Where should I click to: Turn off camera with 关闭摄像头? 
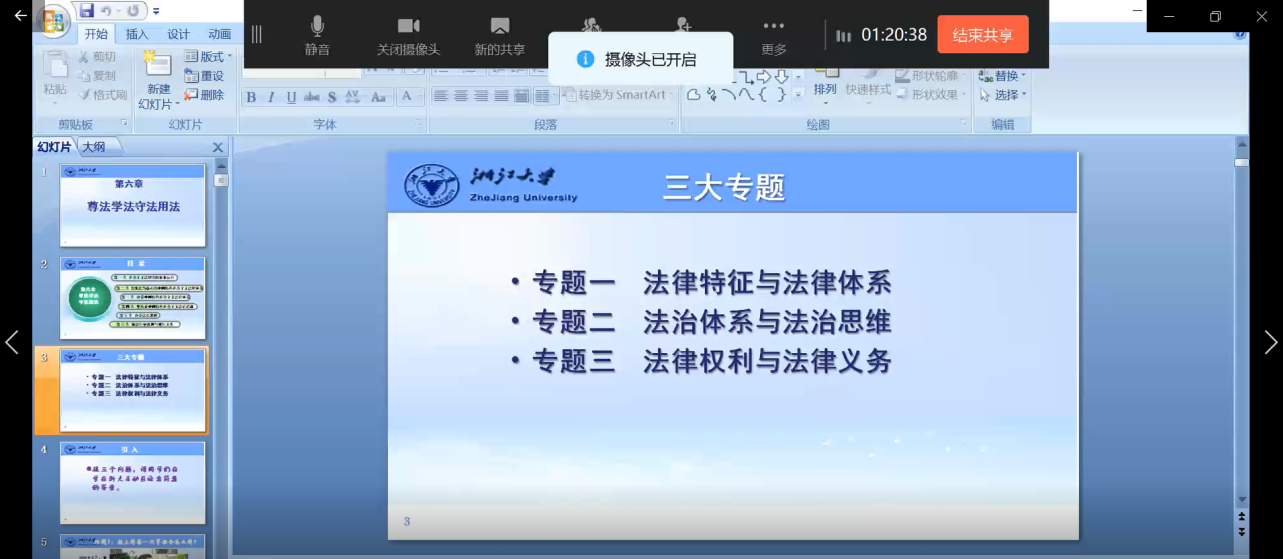(408, 35)
